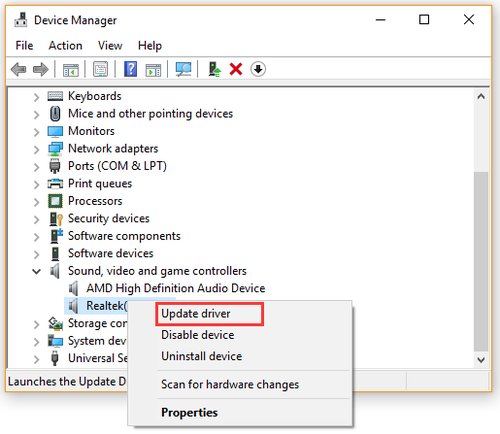Select Uninstall device in context menu
Image resolution: width=500 pixels, height=434 pixels.
[202, 356]
